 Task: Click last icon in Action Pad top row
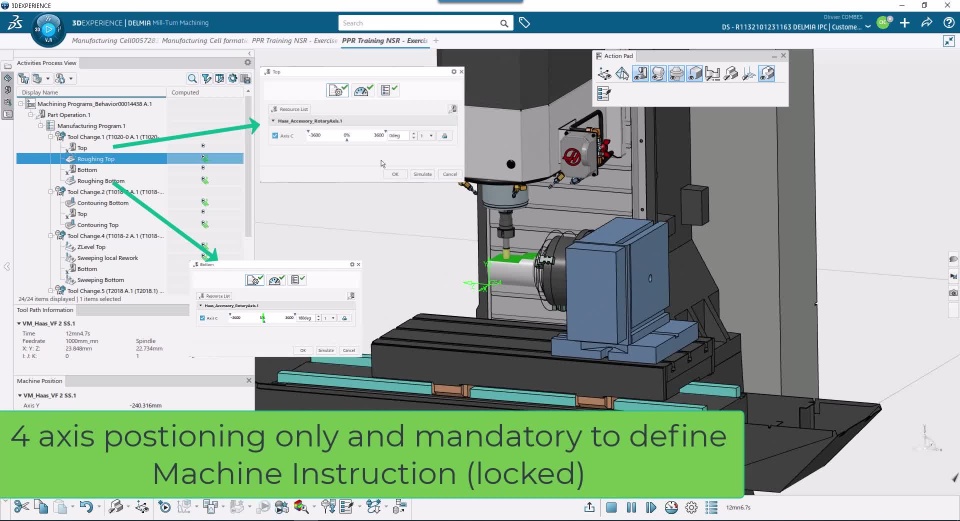click(x=767, y=74)
